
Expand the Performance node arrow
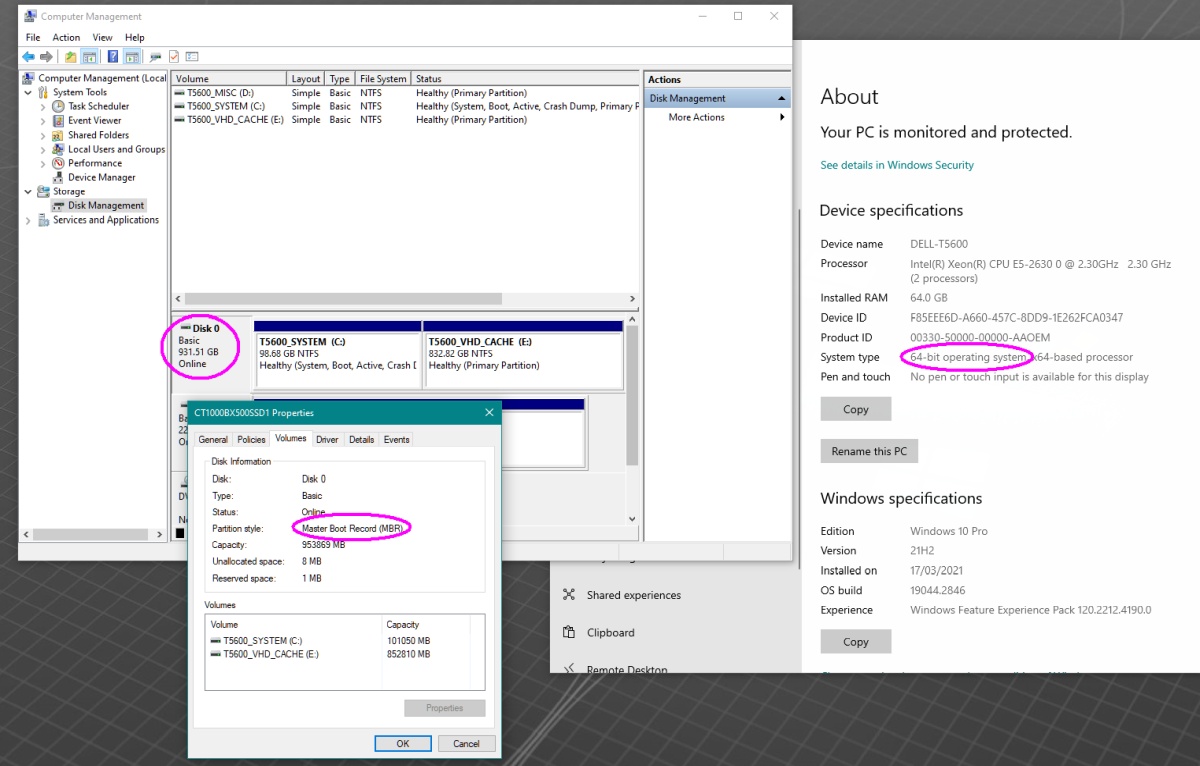tap(43, 163)
